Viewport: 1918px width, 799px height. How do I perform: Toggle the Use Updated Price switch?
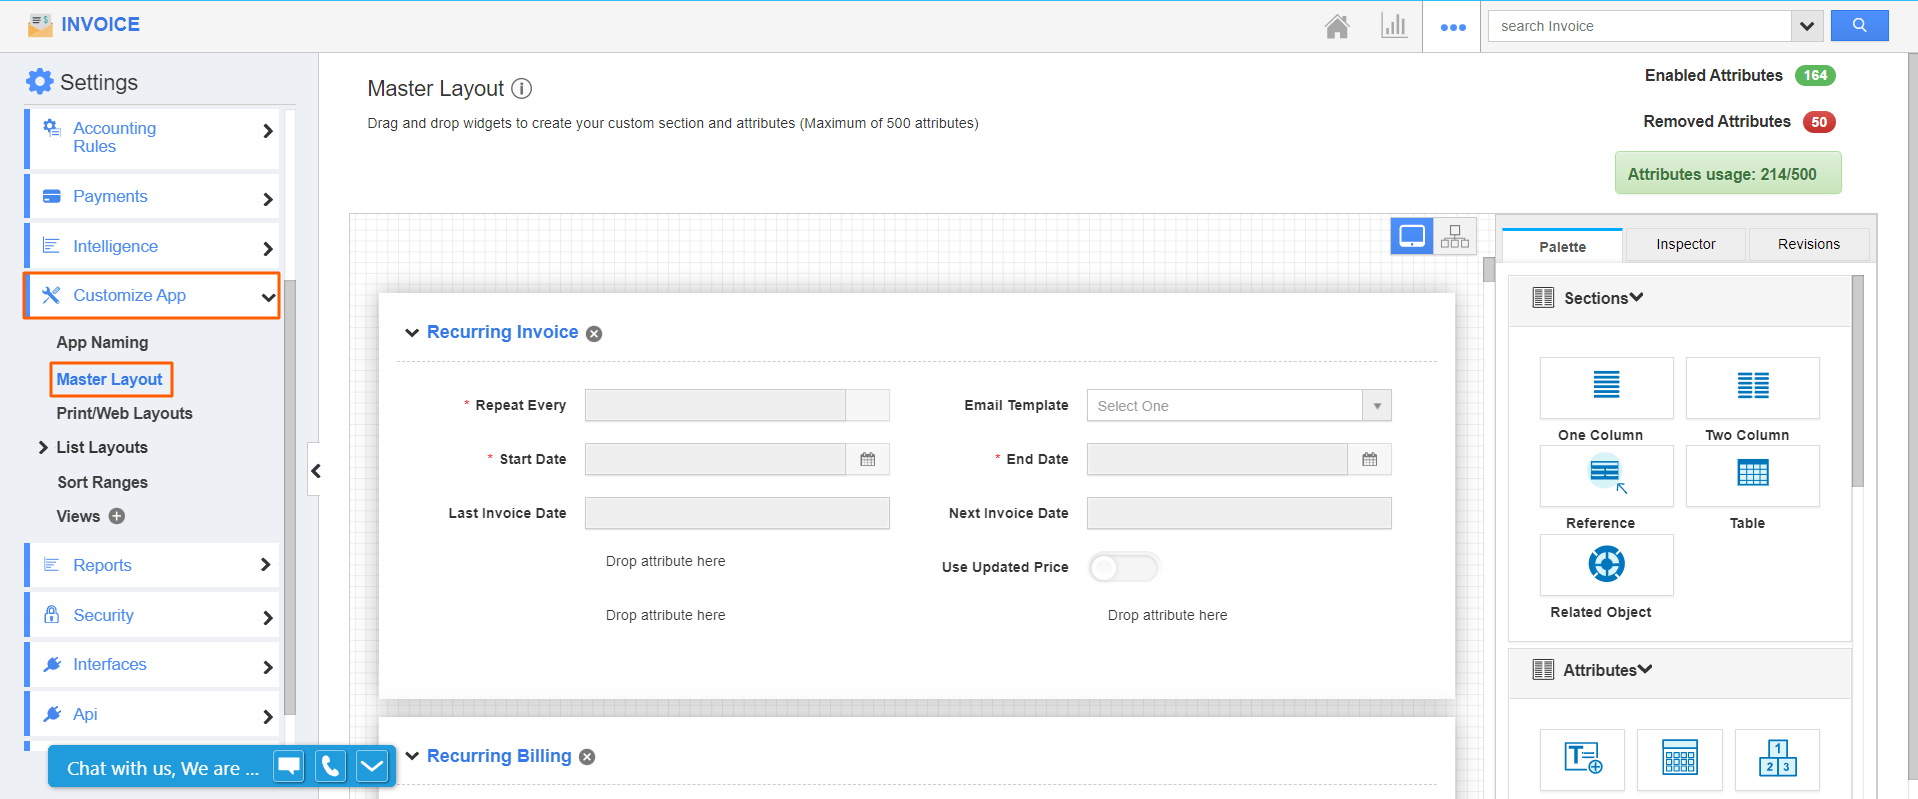click(x=1123, y=568)
